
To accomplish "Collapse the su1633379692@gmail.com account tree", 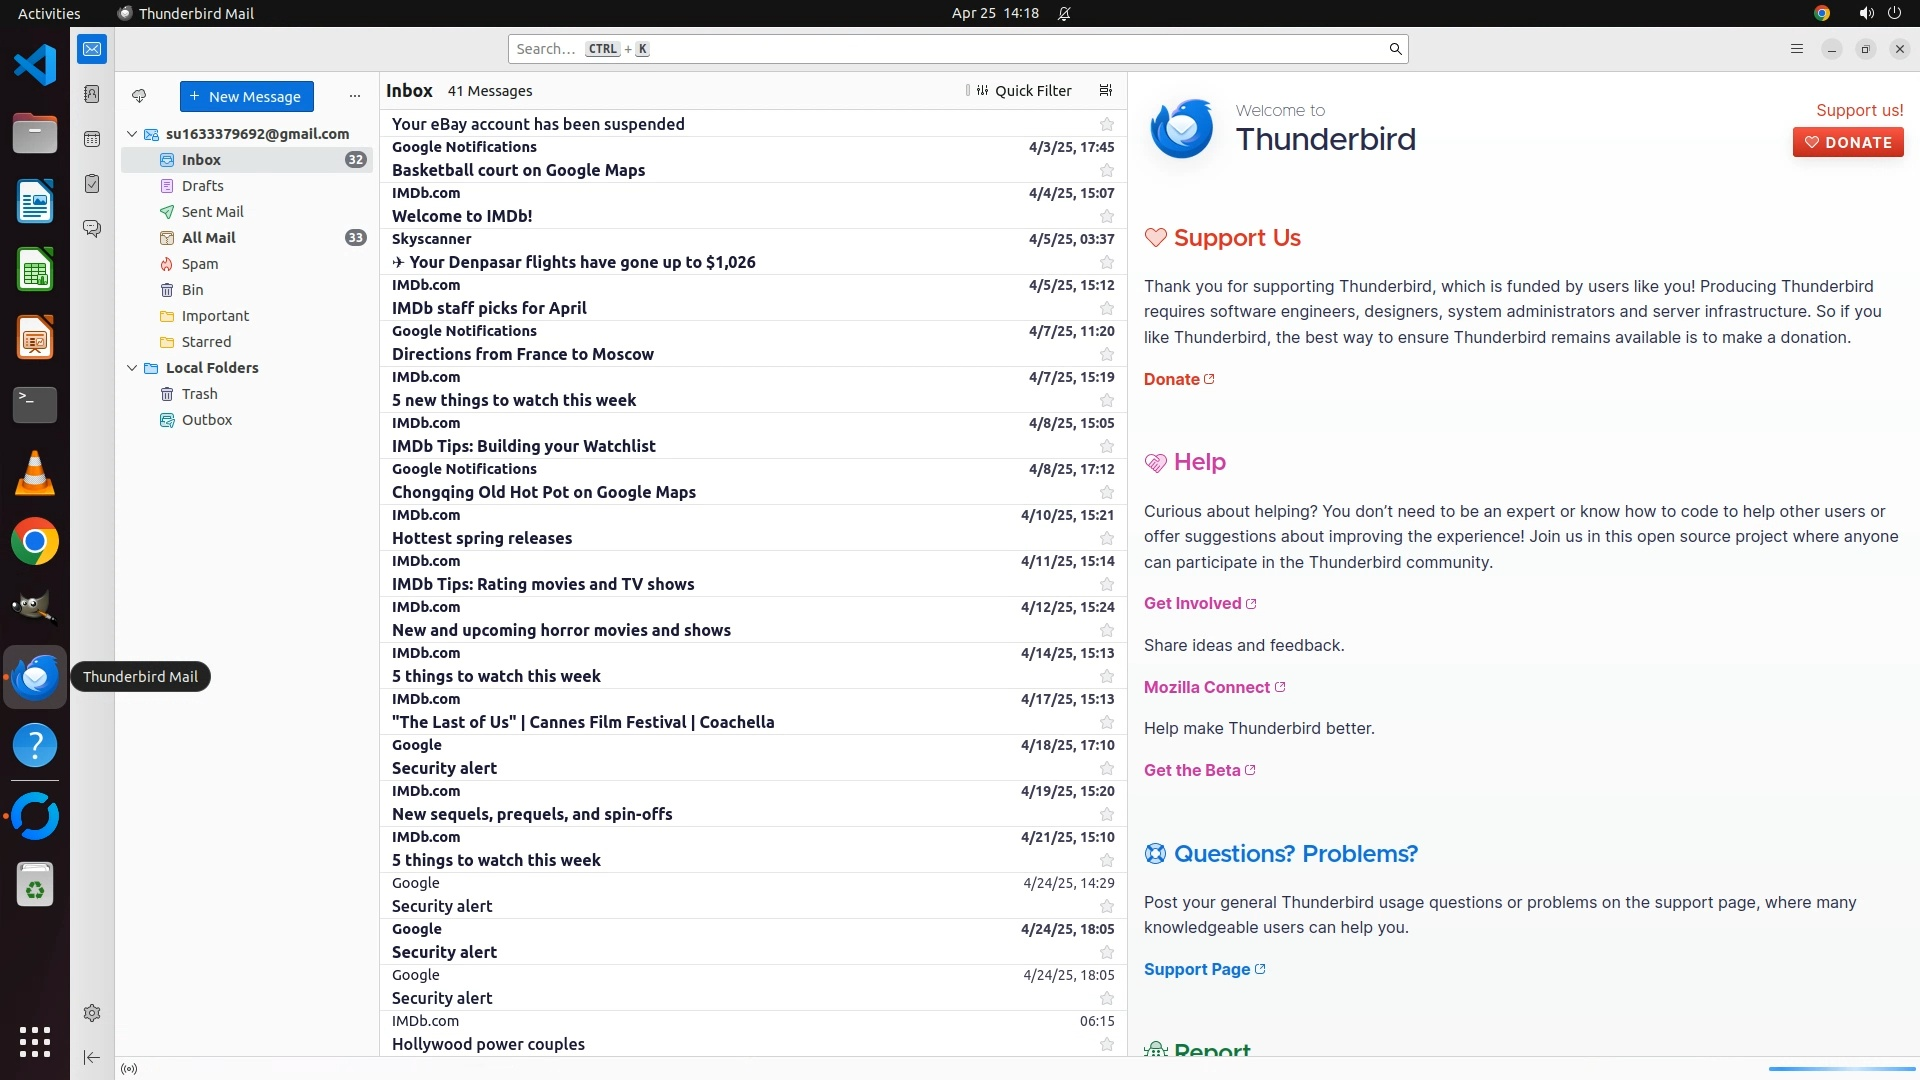I will click(132, 134).
